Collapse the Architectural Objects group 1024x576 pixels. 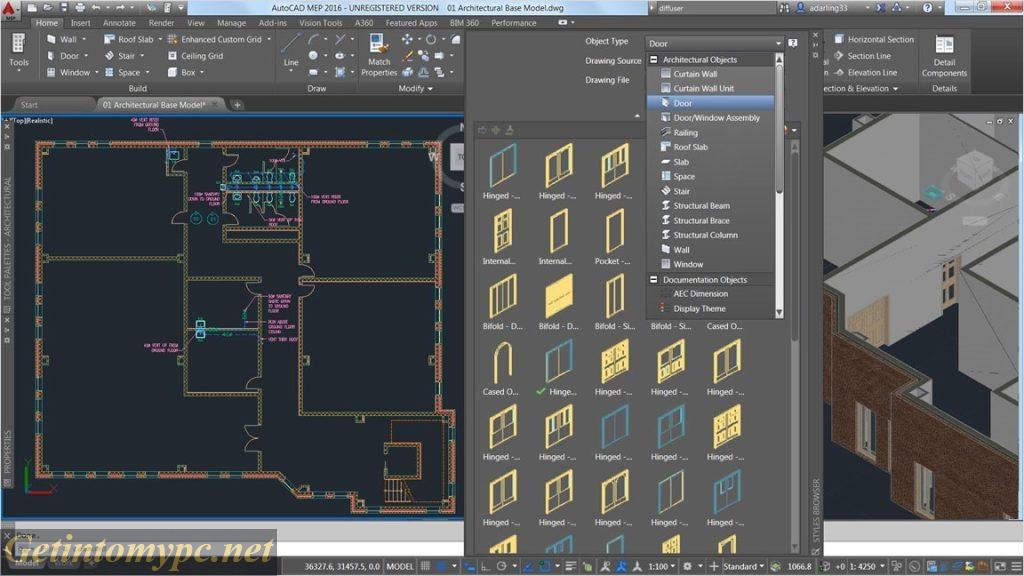(653, 59)
